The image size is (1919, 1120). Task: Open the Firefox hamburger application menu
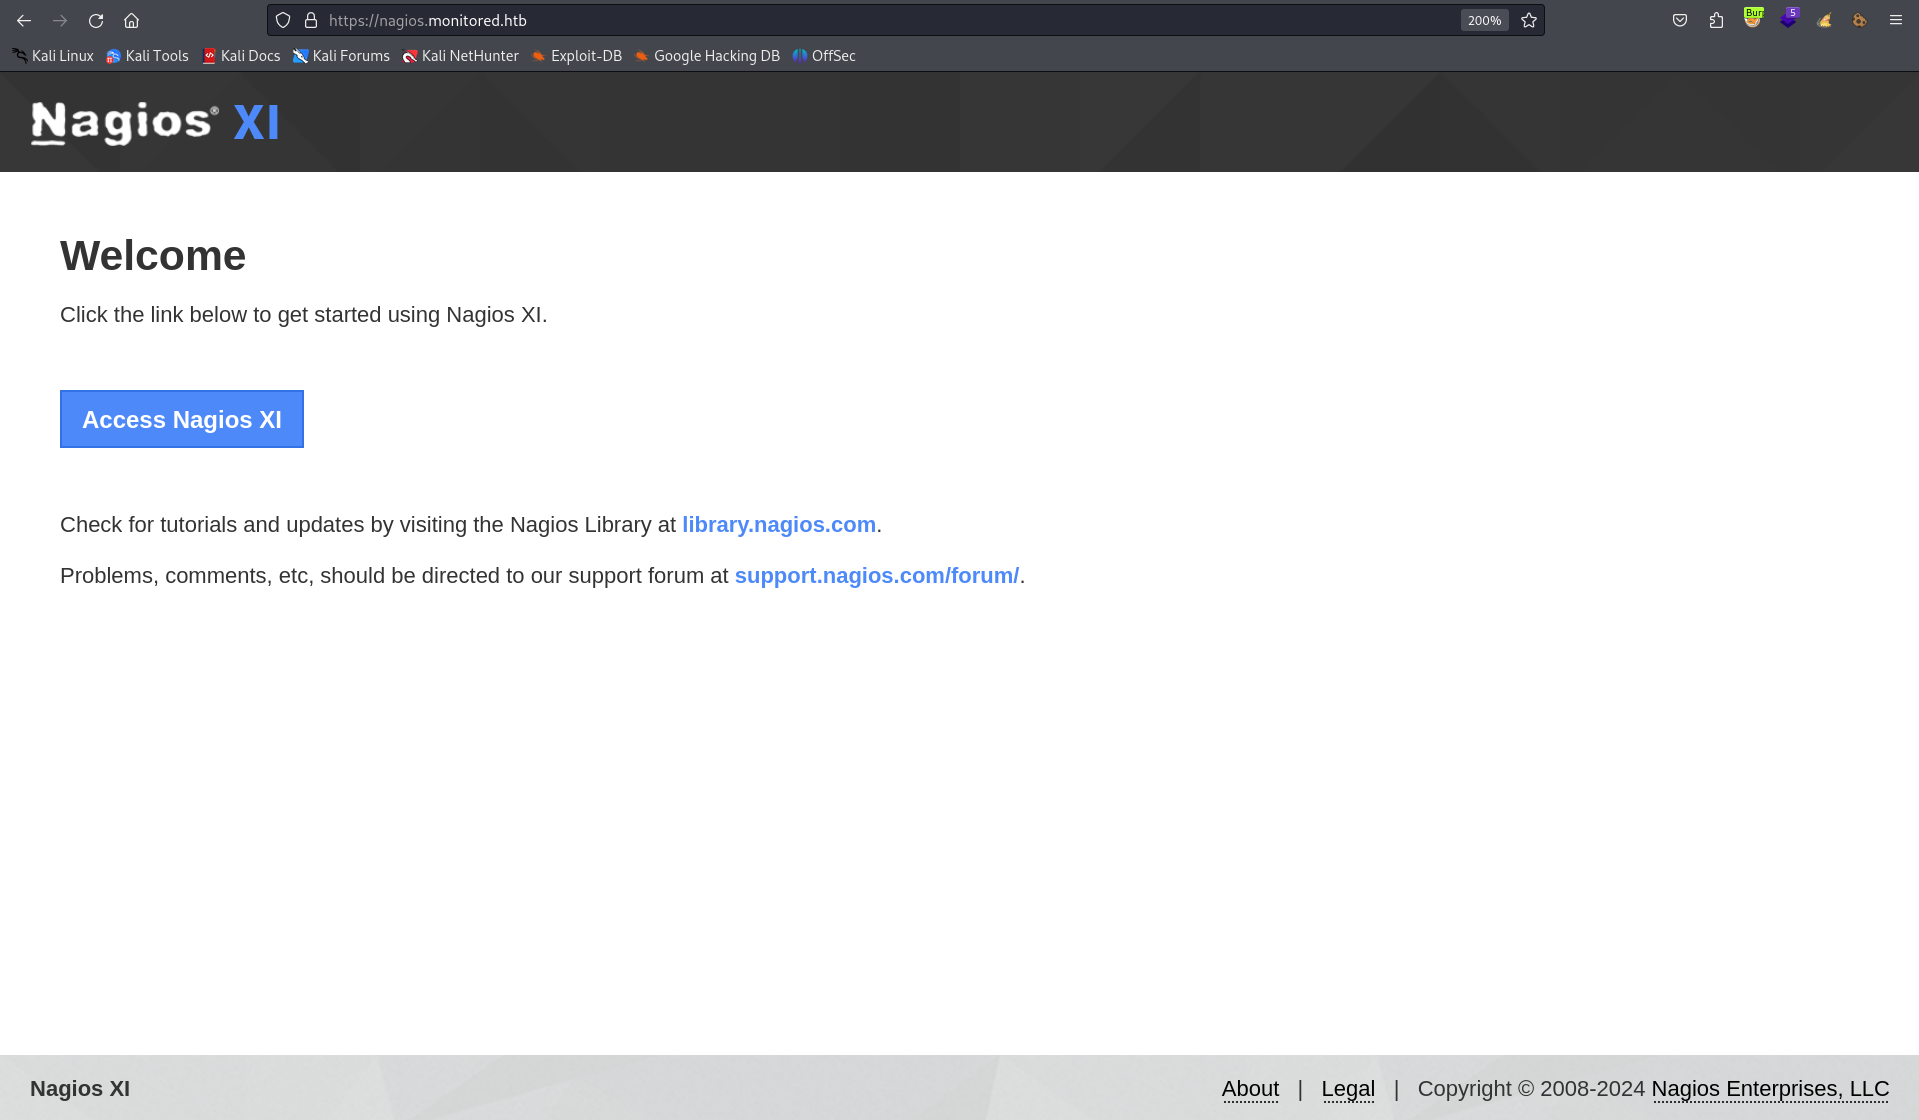(x=1896, y=20)
